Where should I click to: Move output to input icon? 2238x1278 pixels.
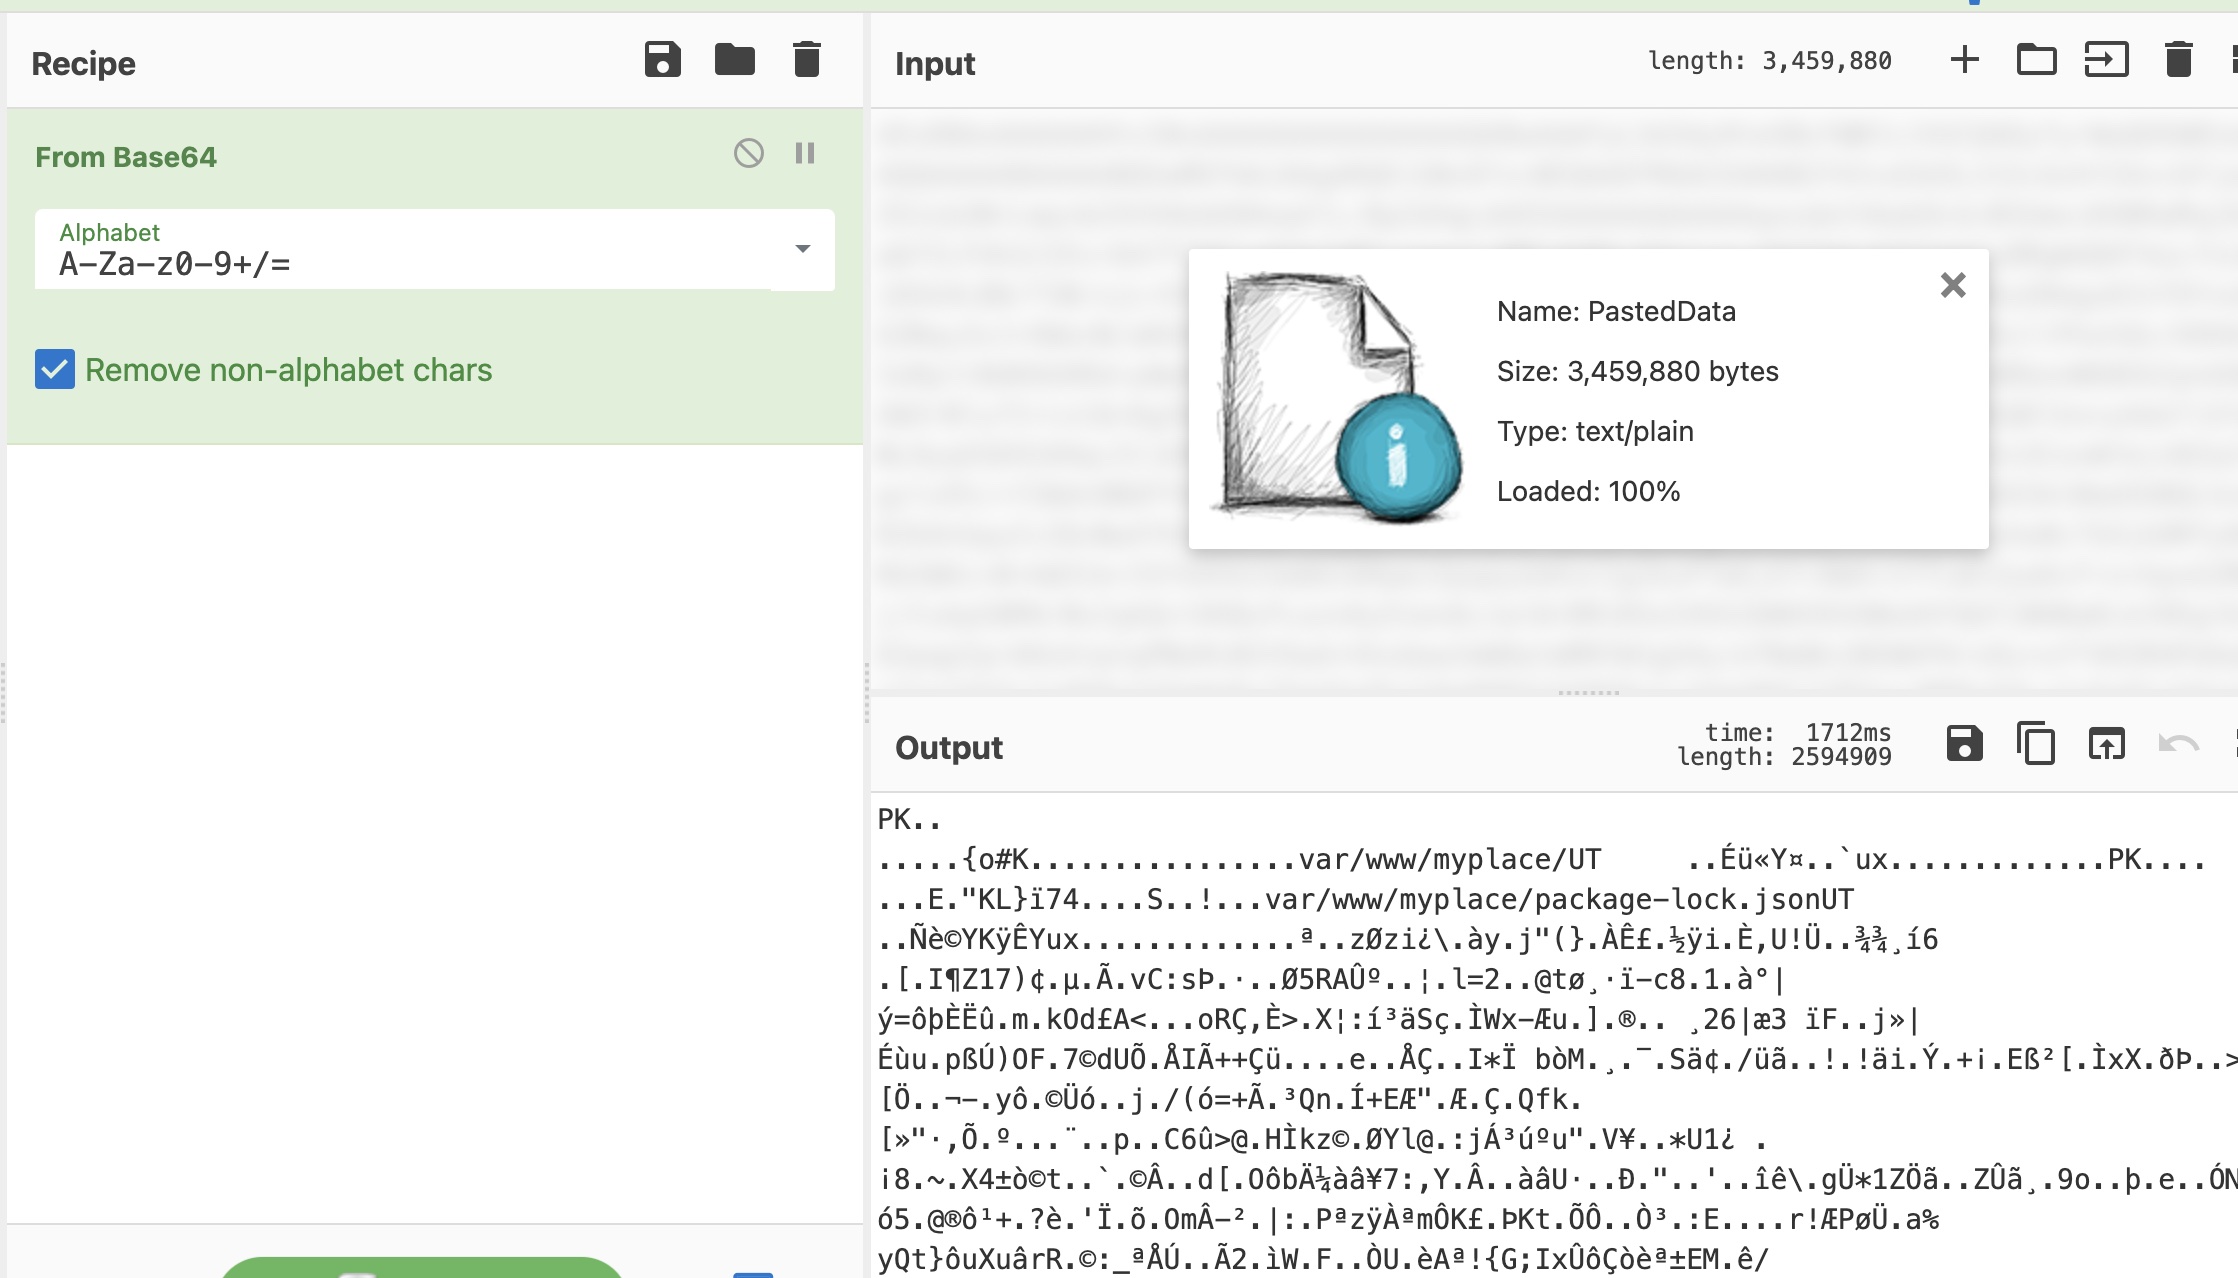pos(2106,744)
